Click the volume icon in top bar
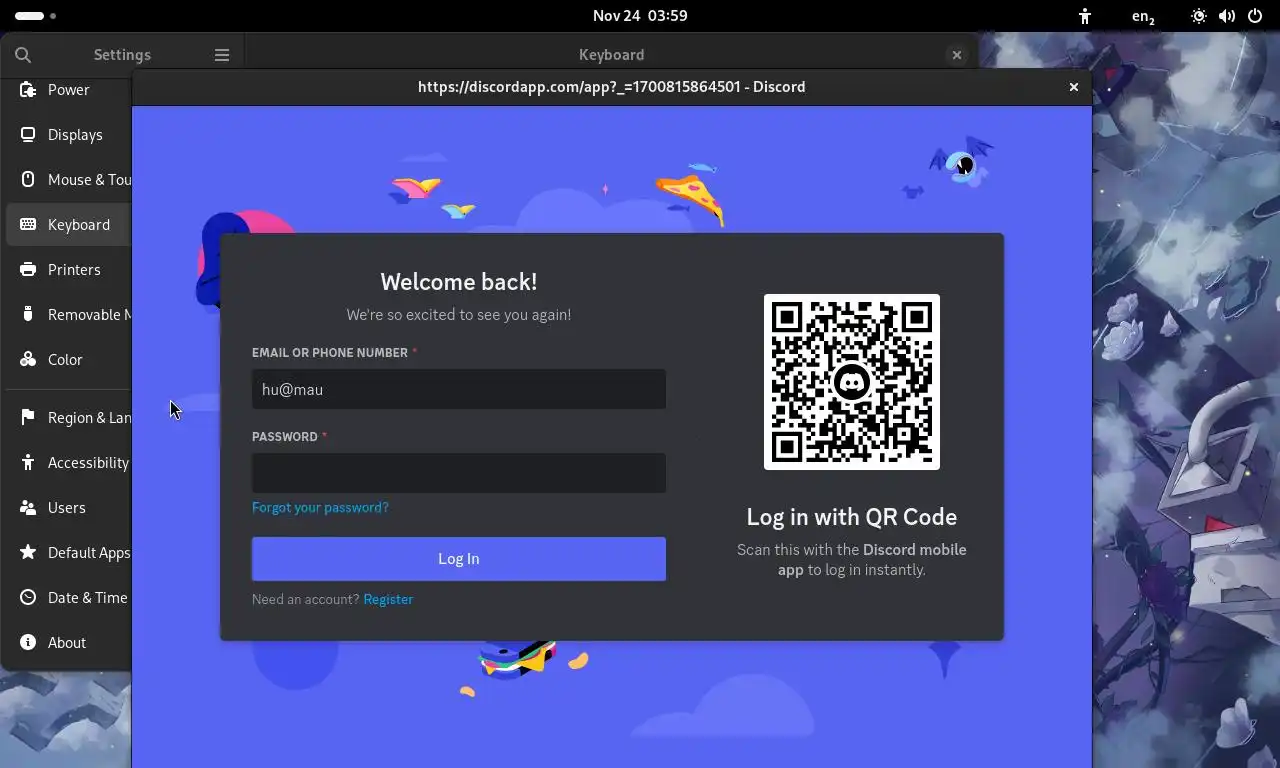This screenshot has width=1280, height=768. [x=1227, y=16]
